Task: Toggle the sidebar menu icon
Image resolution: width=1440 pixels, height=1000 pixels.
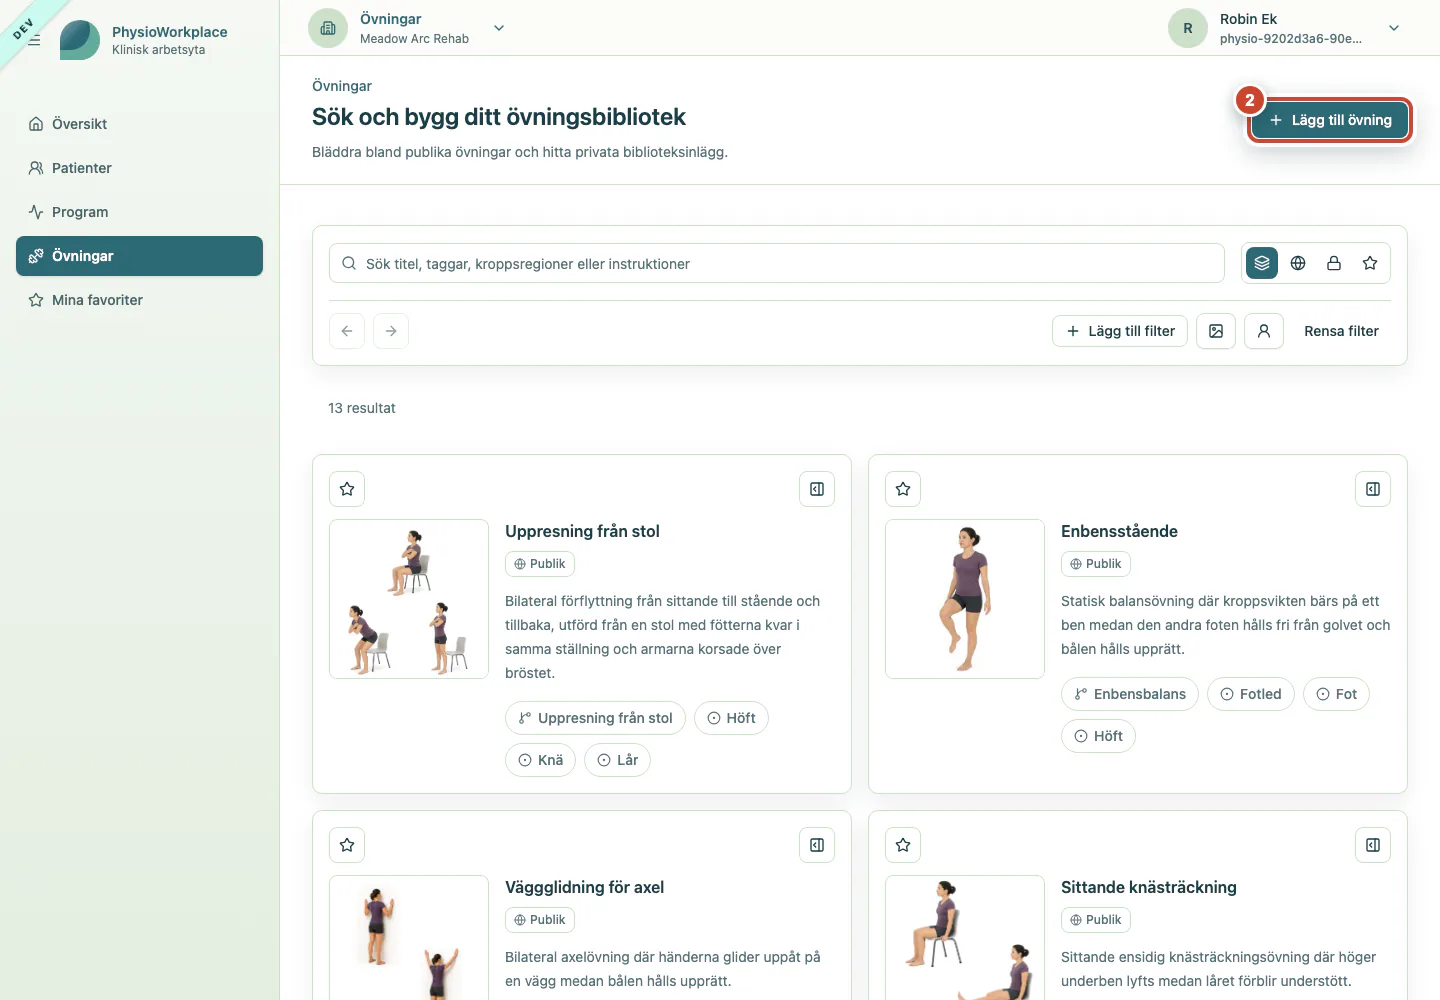Action: tap(34, 40)
